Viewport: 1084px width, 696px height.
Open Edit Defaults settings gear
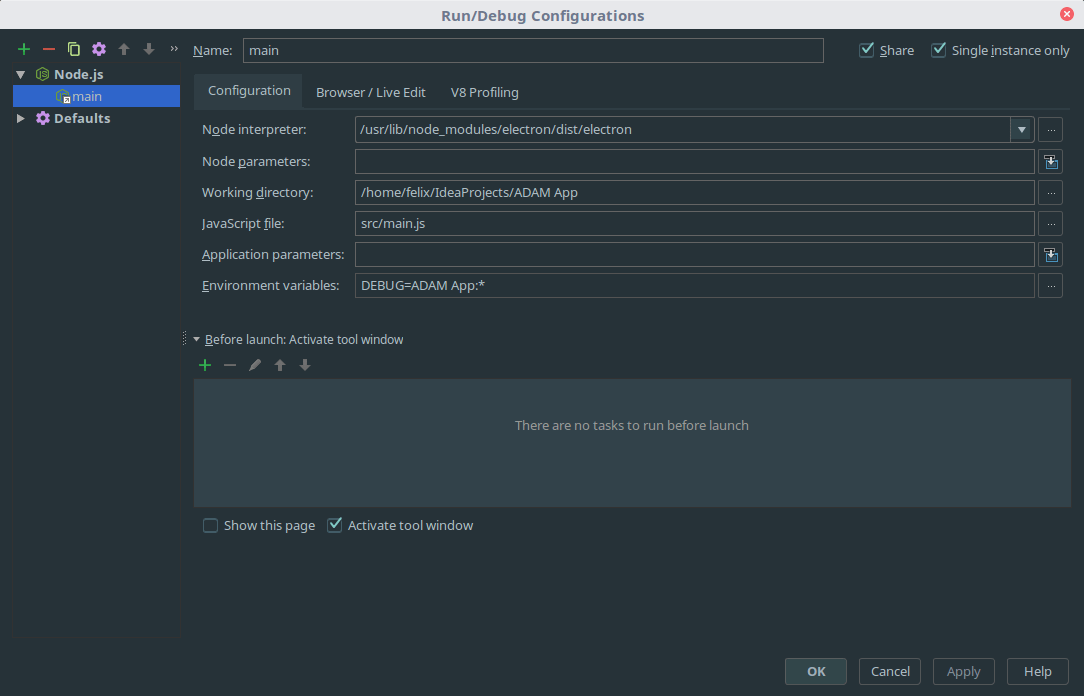point(97,48)
